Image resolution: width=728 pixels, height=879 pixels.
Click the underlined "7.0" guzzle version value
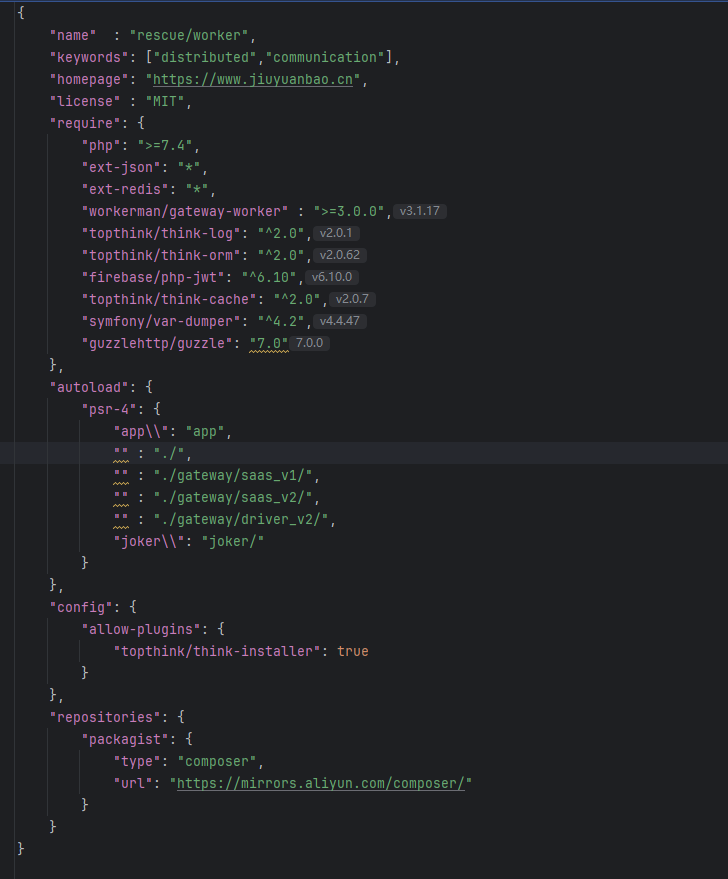[269, 343]
